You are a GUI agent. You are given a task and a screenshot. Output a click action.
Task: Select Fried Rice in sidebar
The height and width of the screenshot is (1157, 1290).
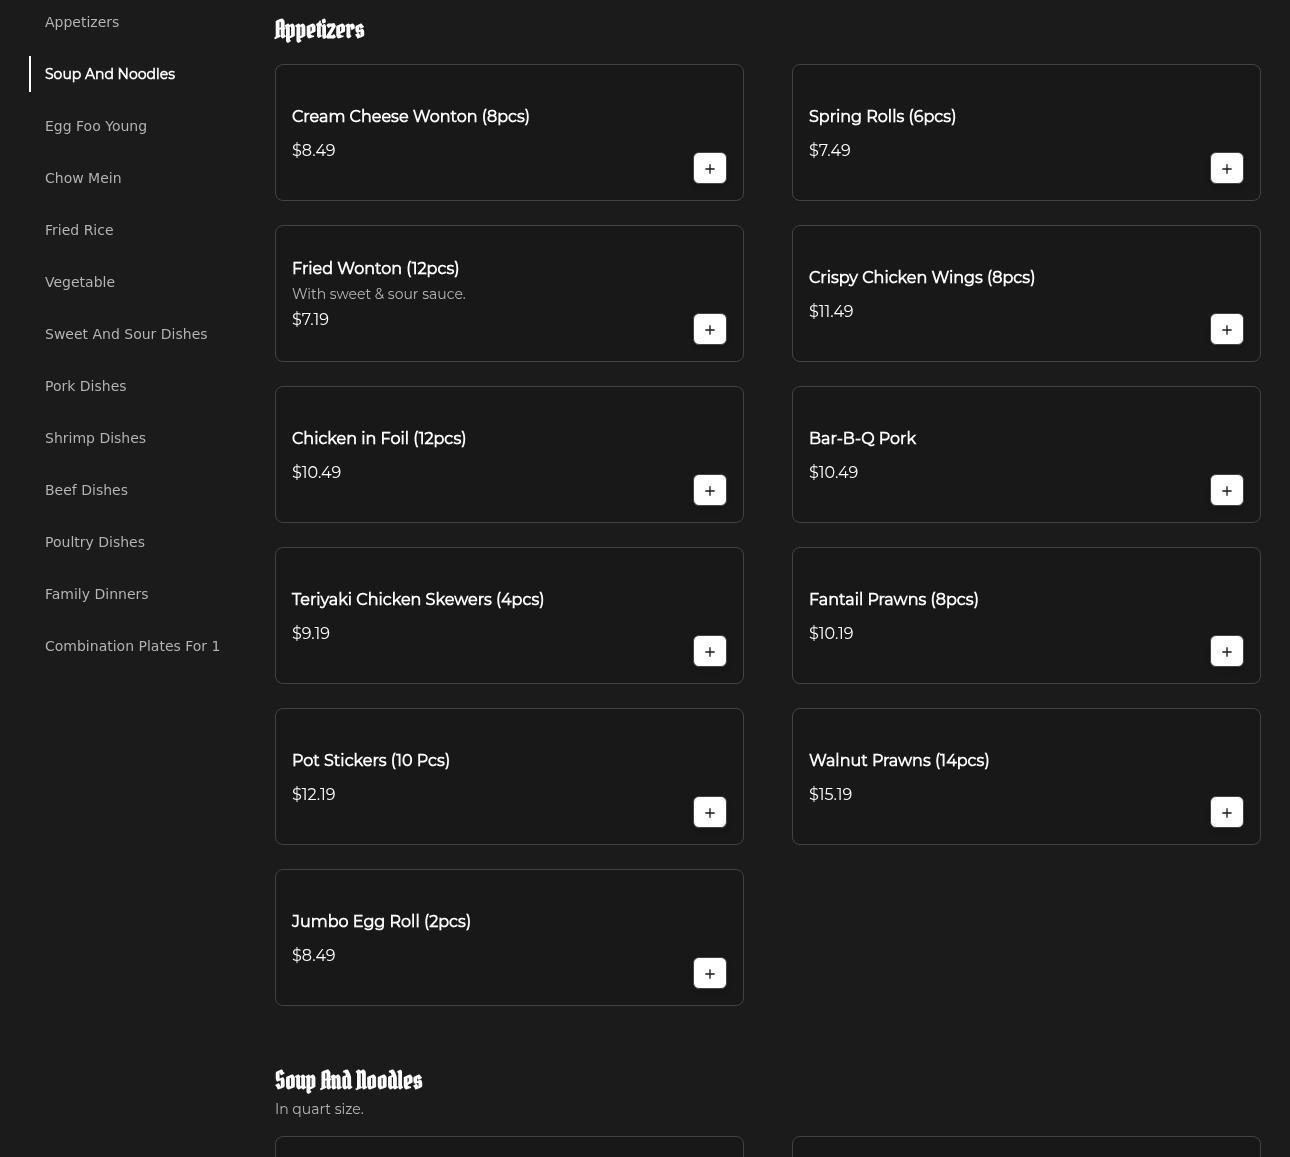pyautogui.click(x=79, y=230)
